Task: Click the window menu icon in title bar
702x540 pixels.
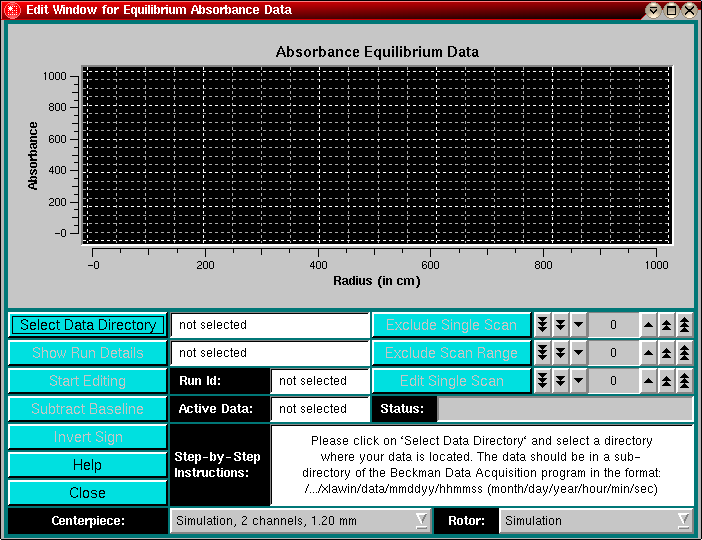Action: (13, 10)
